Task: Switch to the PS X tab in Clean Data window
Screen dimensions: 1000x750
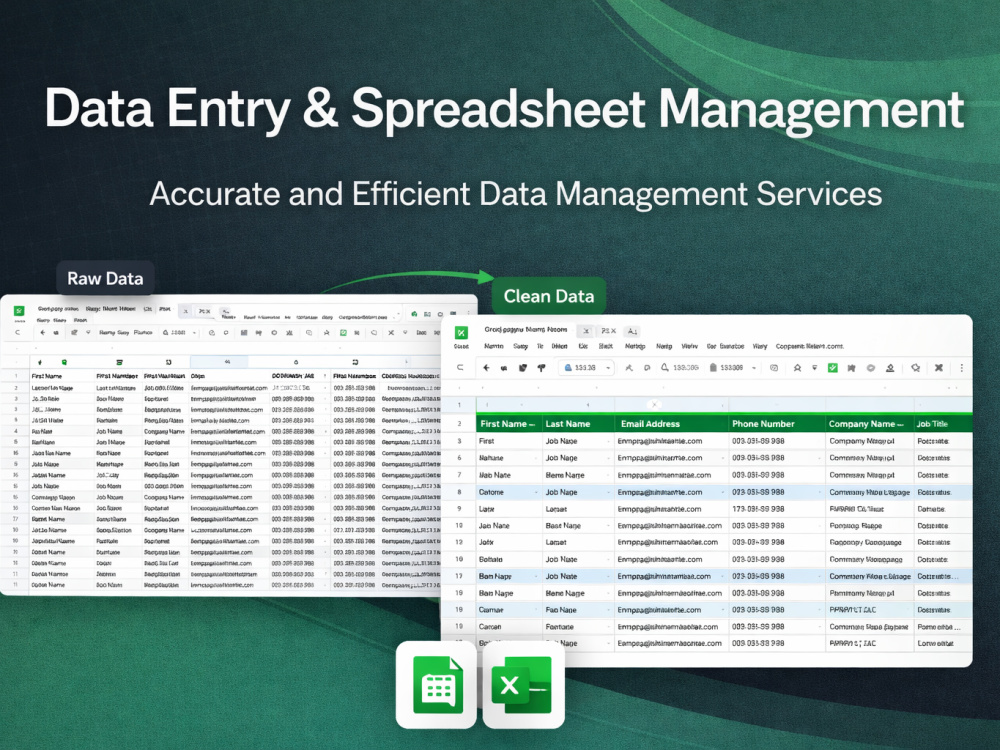Action: coord(608,331)
